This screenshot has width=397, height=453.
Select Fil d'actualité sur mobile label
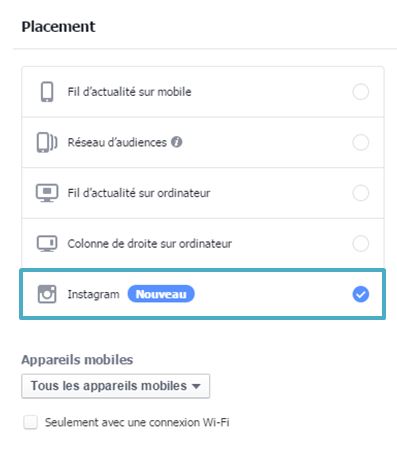click(x=129, y=92)
